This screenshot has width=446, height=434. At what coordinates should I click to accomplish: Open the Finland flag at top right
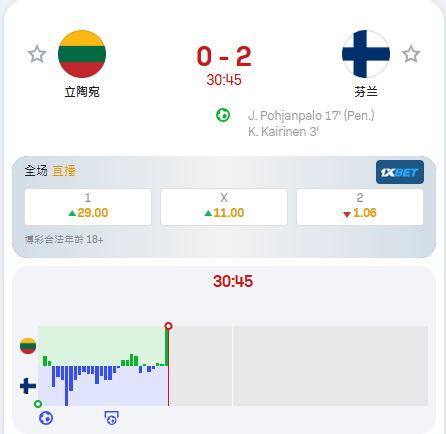pos(366,54)
